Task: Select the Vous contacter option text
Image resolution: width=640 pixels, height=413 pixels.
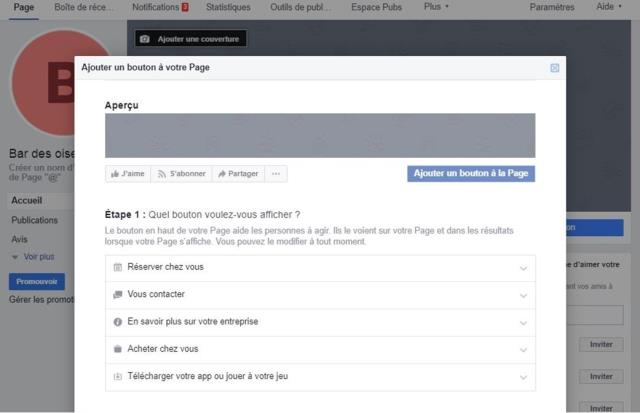Action: [x=156, y=294]
